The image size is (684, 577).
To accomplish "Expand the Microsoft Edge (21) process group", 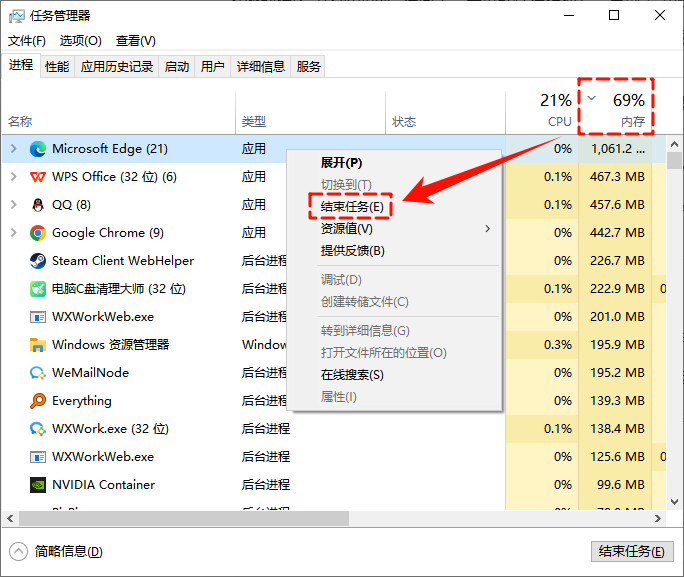I will (x=14, y=149).
